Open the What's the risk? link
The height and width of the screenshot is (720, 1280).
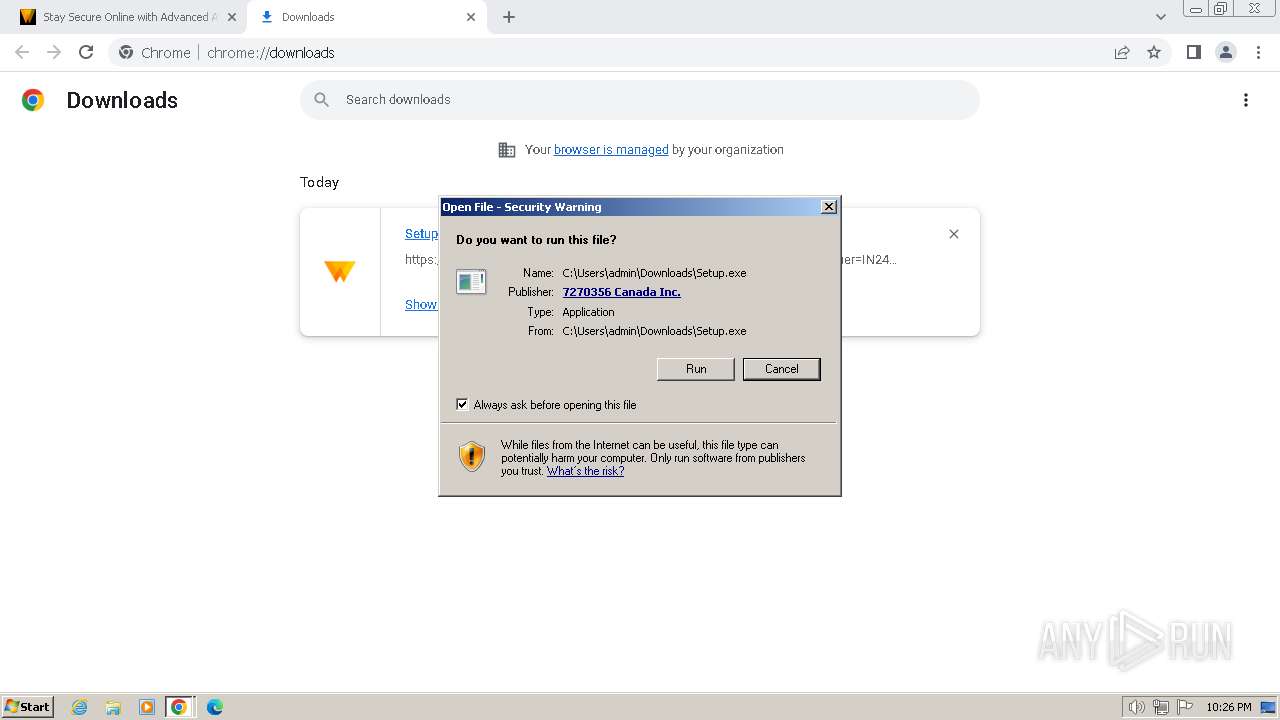pyautogui.click(x=585, y=471)
